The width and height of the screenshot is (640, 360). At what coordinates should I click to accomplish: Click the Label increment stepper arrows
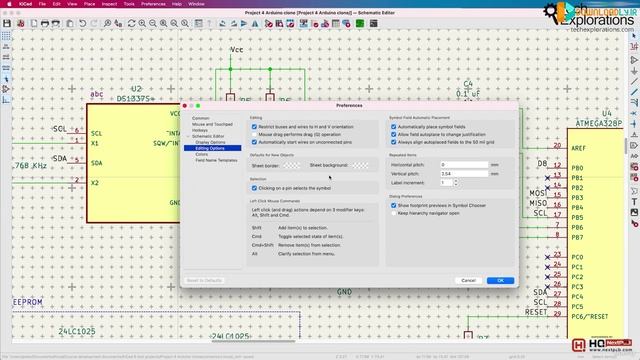(456, 182)
